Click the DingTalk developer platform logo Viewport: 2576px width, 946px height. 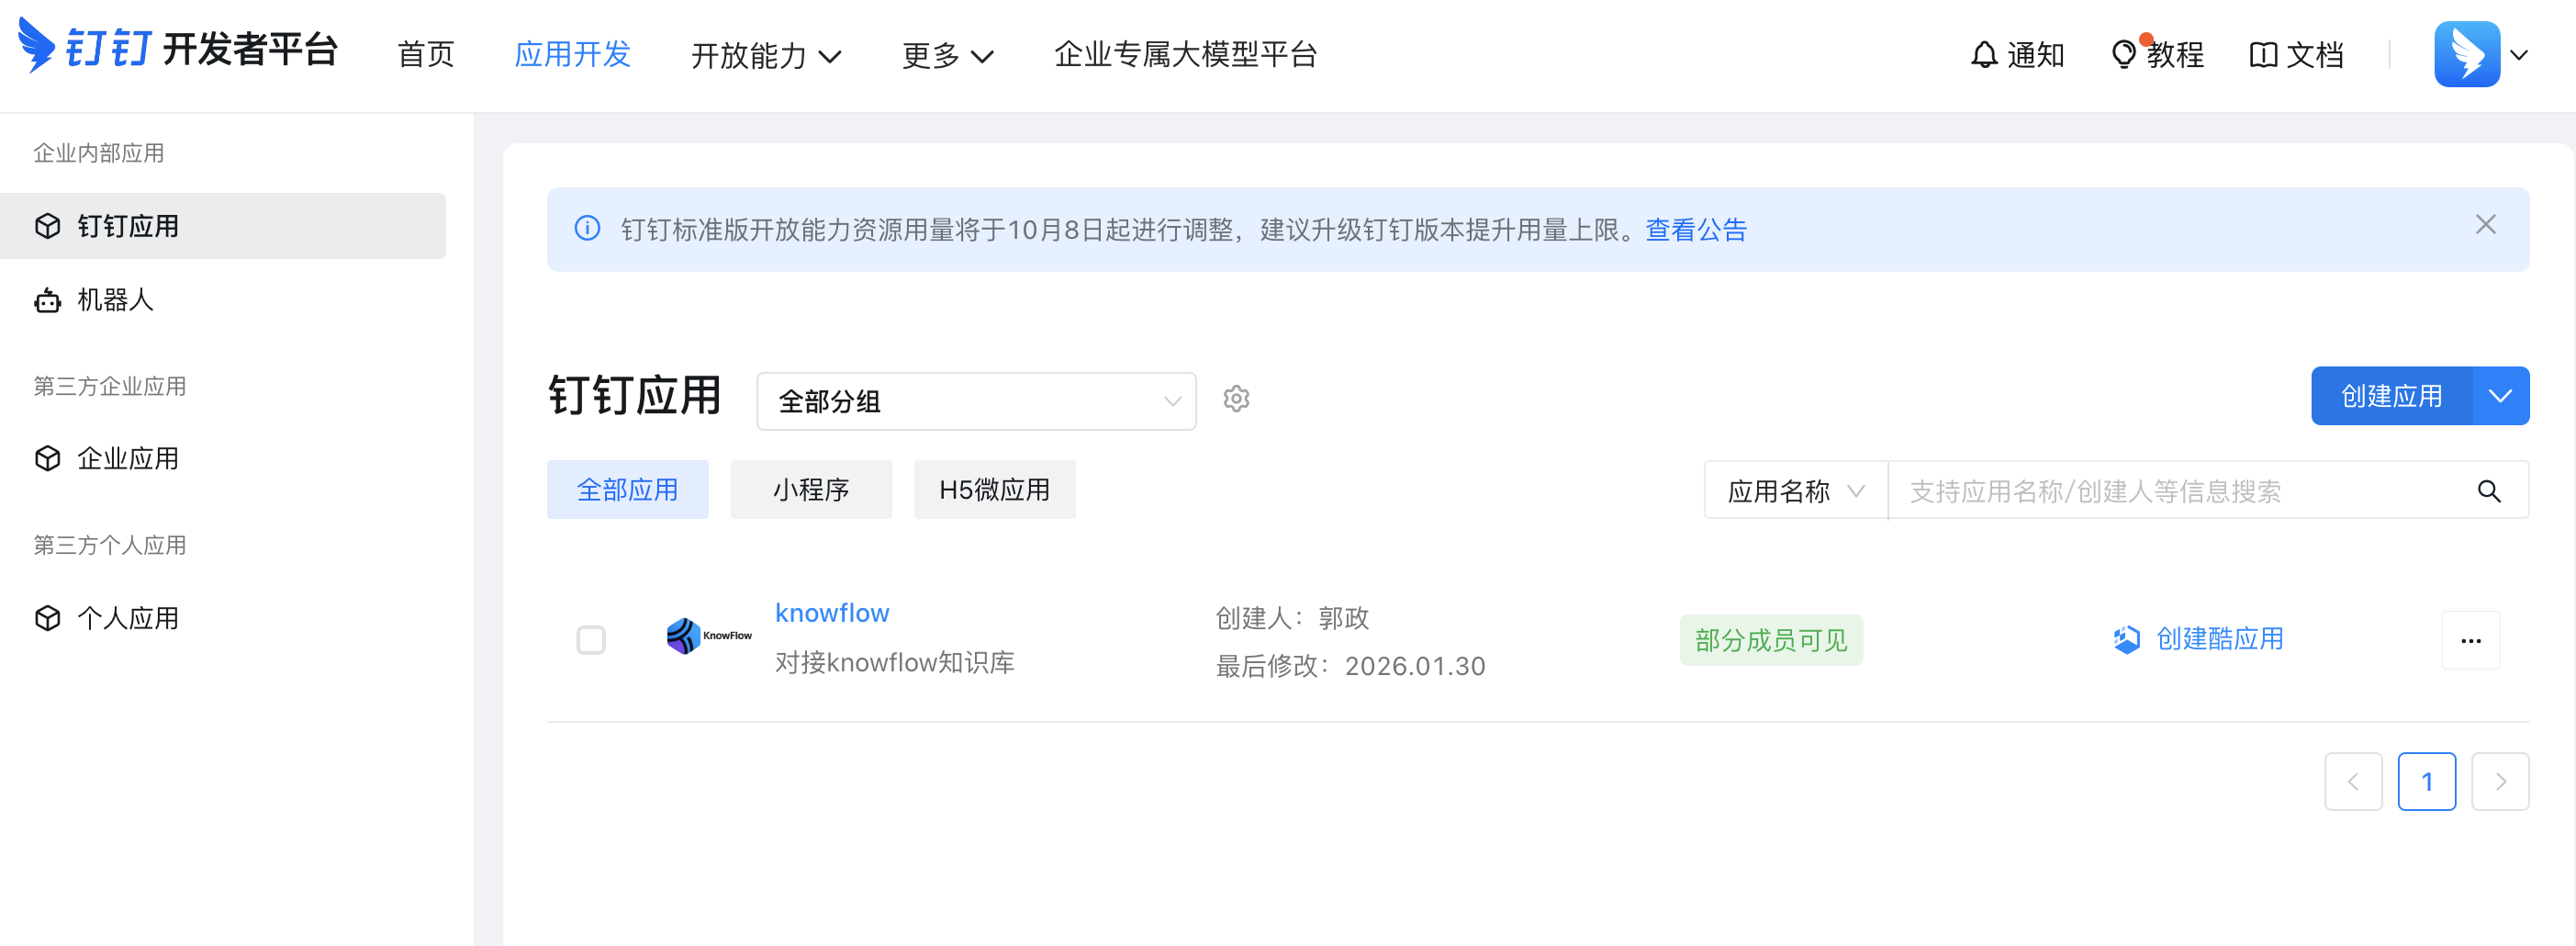coord(178,48)
